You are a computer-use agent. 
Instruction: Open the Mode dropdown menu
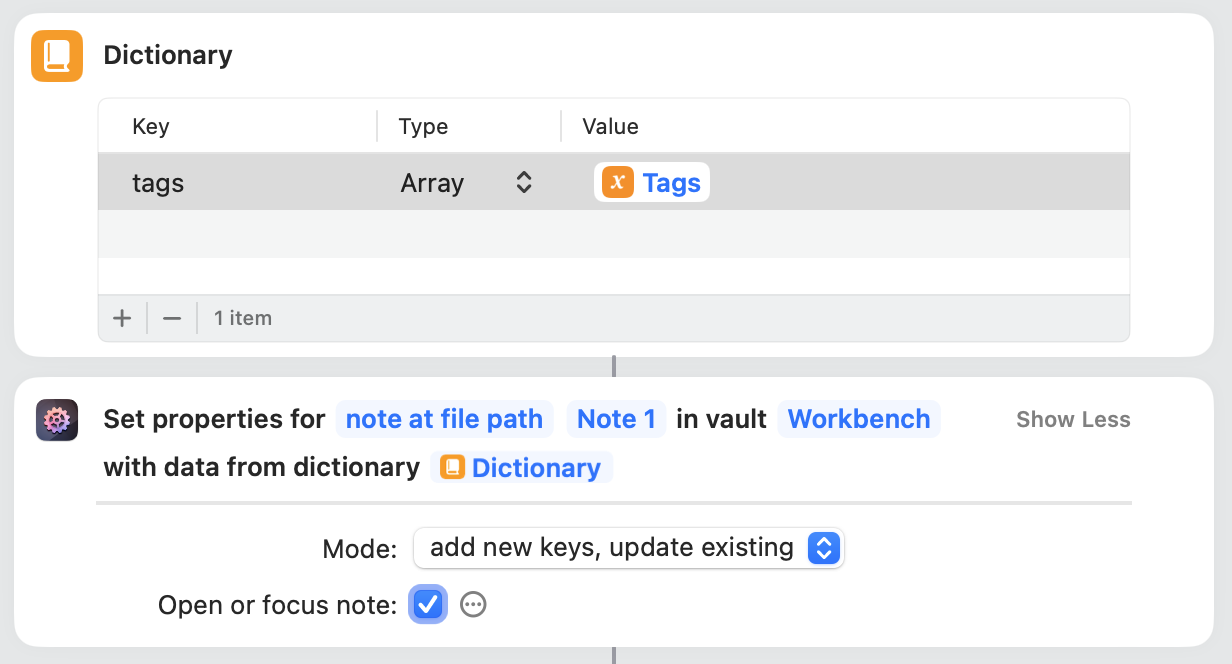628,548
